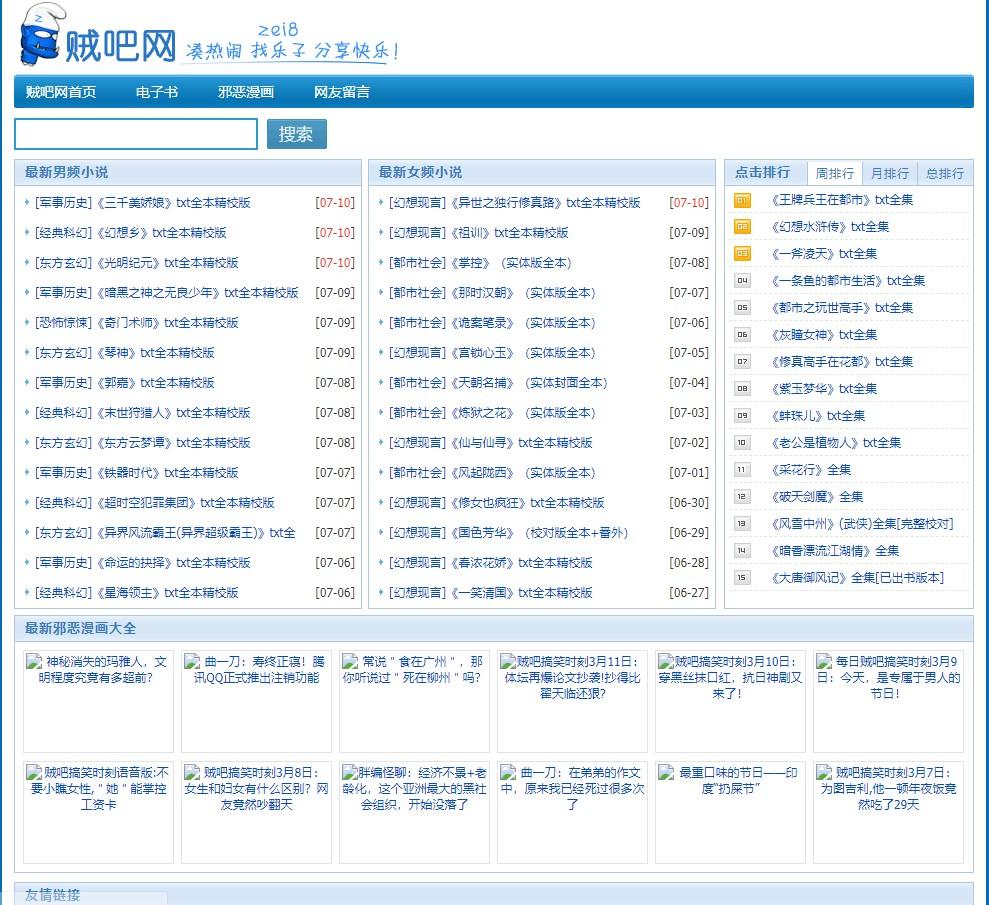Open the 电子书 navigation menu item

[x=157, y=92]
